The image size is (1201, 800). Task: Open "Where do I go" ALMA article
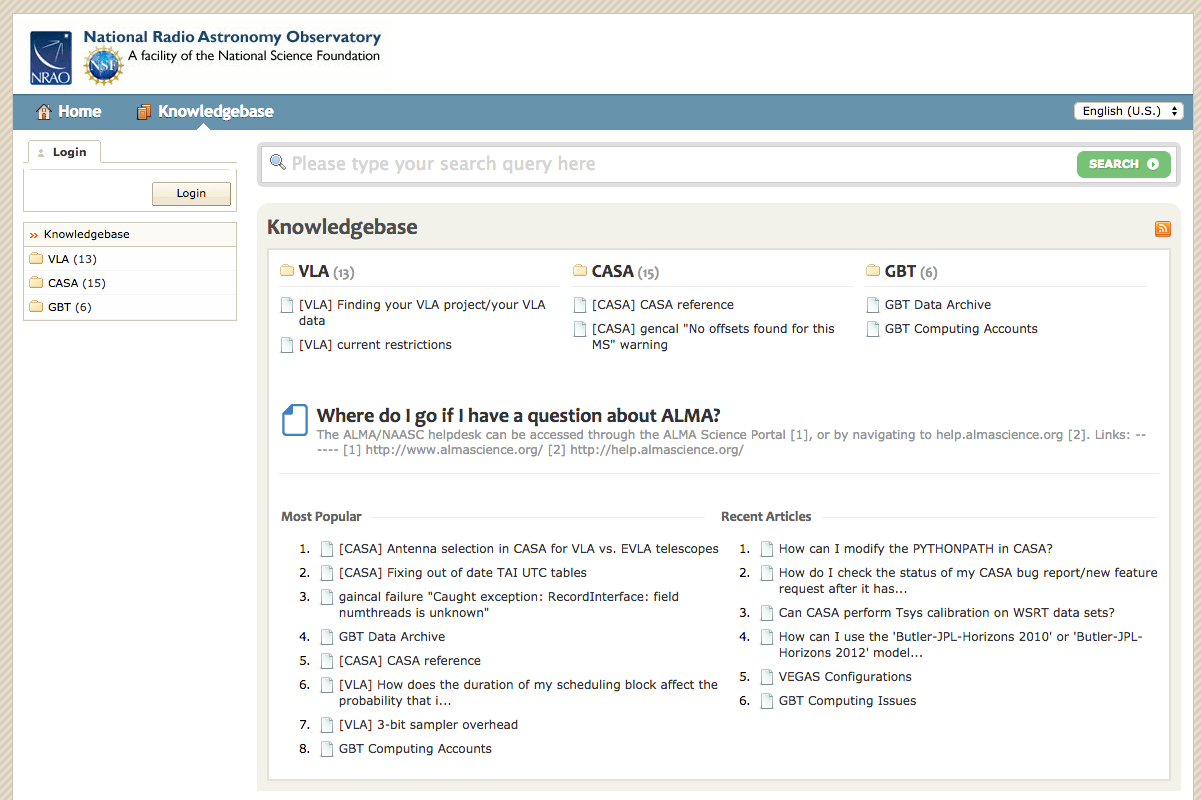tap(518, 416)
